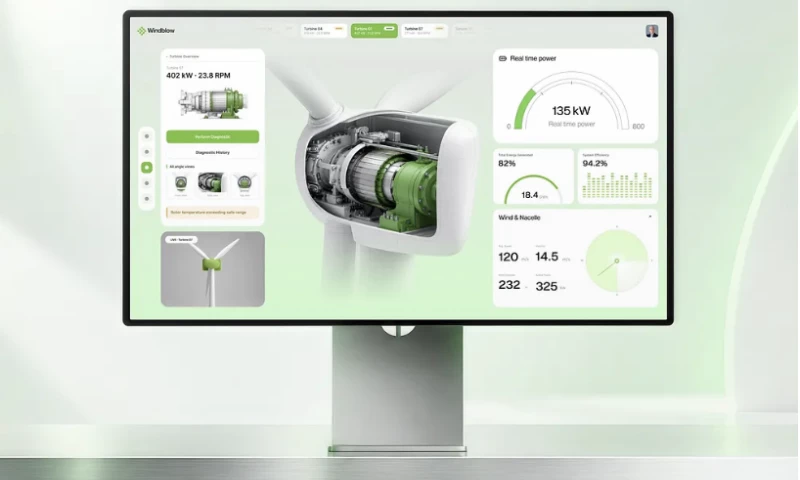Click the green Perform Diagnostic button
The height and width of the screenshot is (480, 800).
(x=212, y=137)
